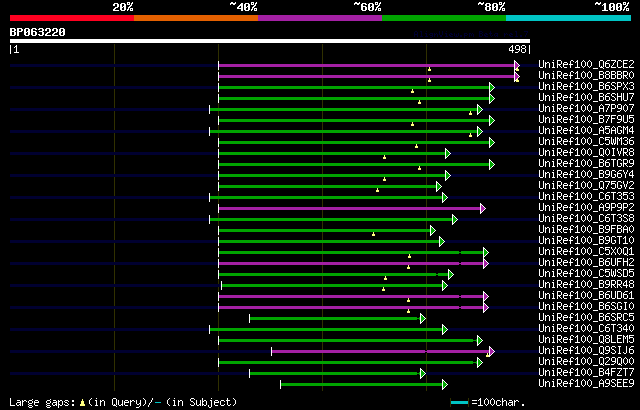This screenshot has width=640, height=410.
Task: Select the UniRef100_C6T340 label
Action: point(586,329)
